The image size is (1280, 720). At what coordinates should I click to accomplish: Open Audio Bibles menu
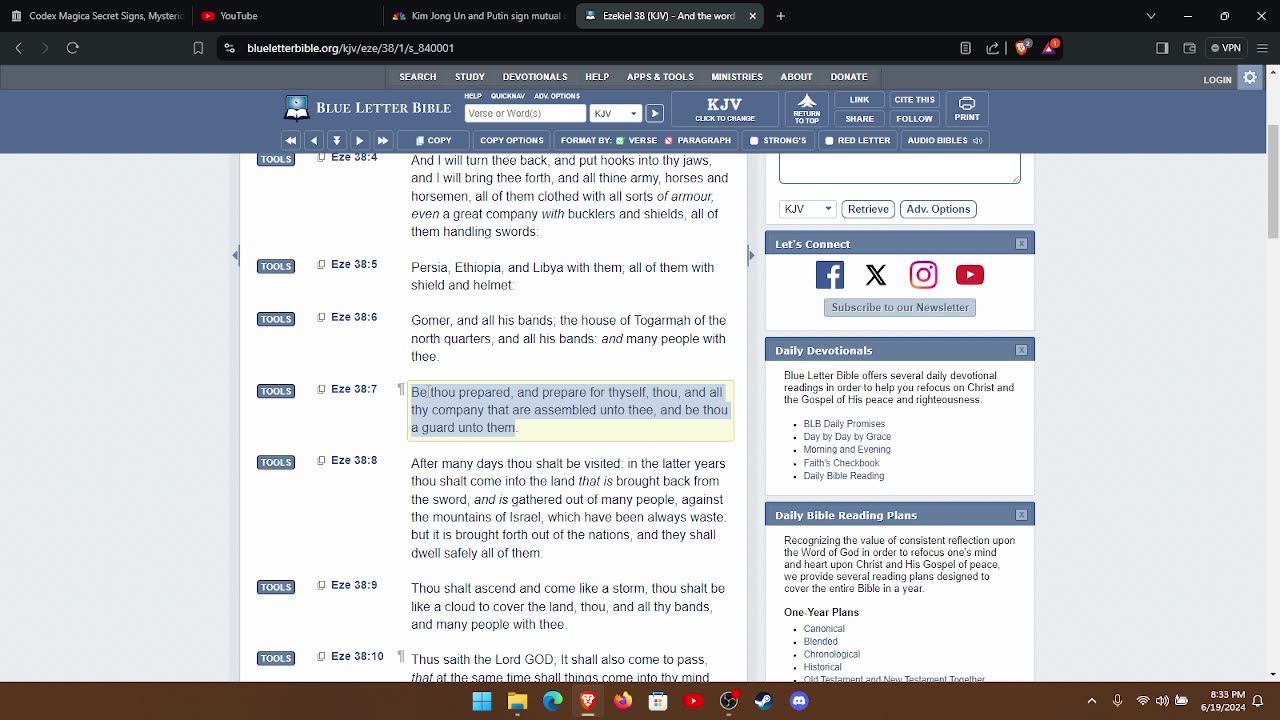[x=945, y=141]
